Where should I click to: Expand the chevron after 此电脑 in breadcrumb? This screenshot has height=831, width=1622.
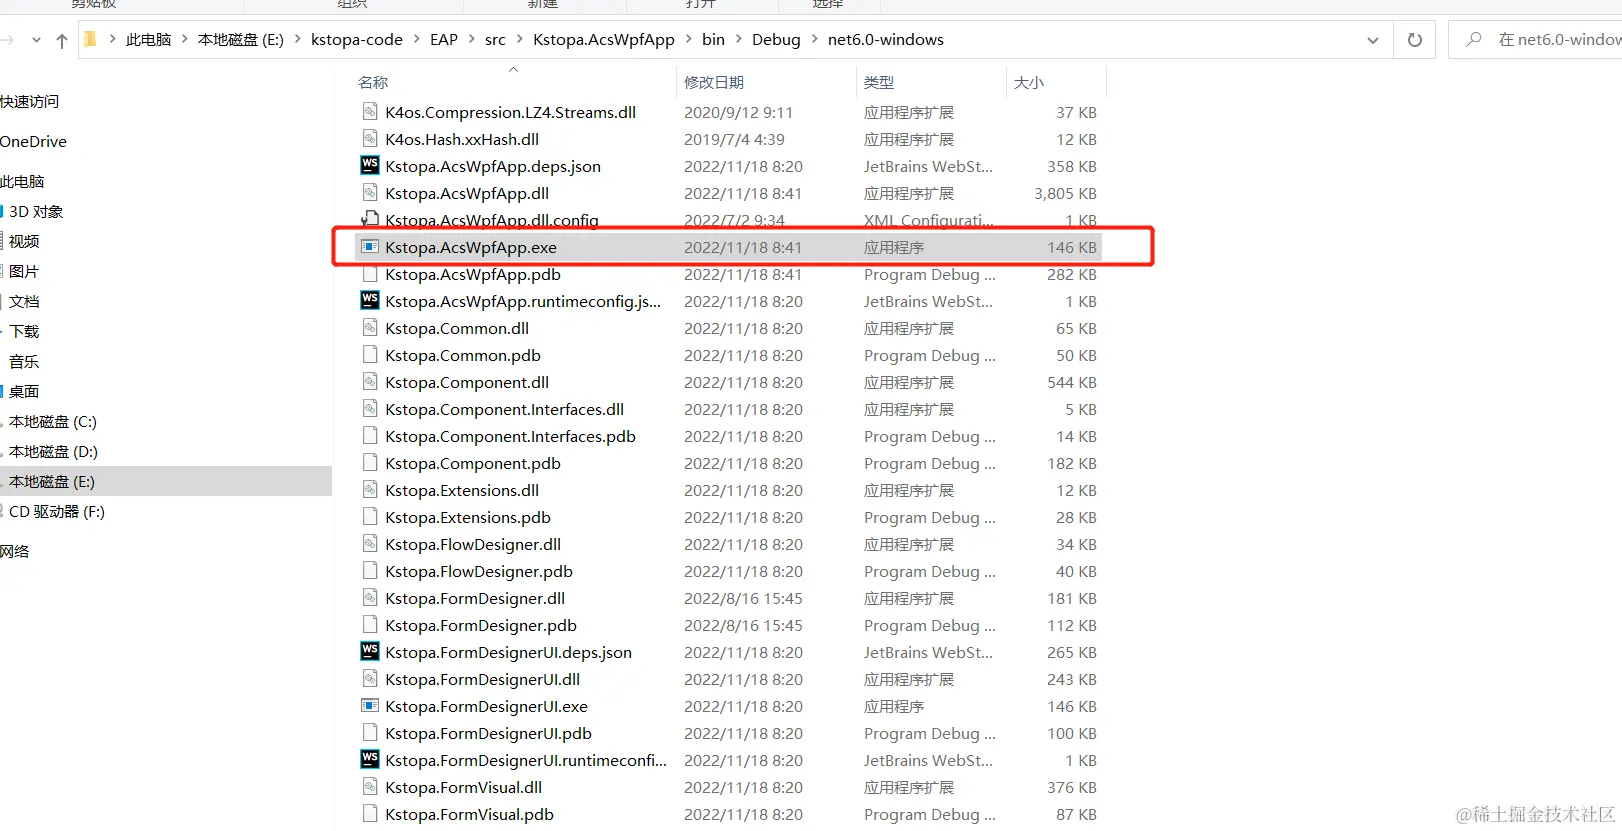pyautogui.click(x=185, y=40)
